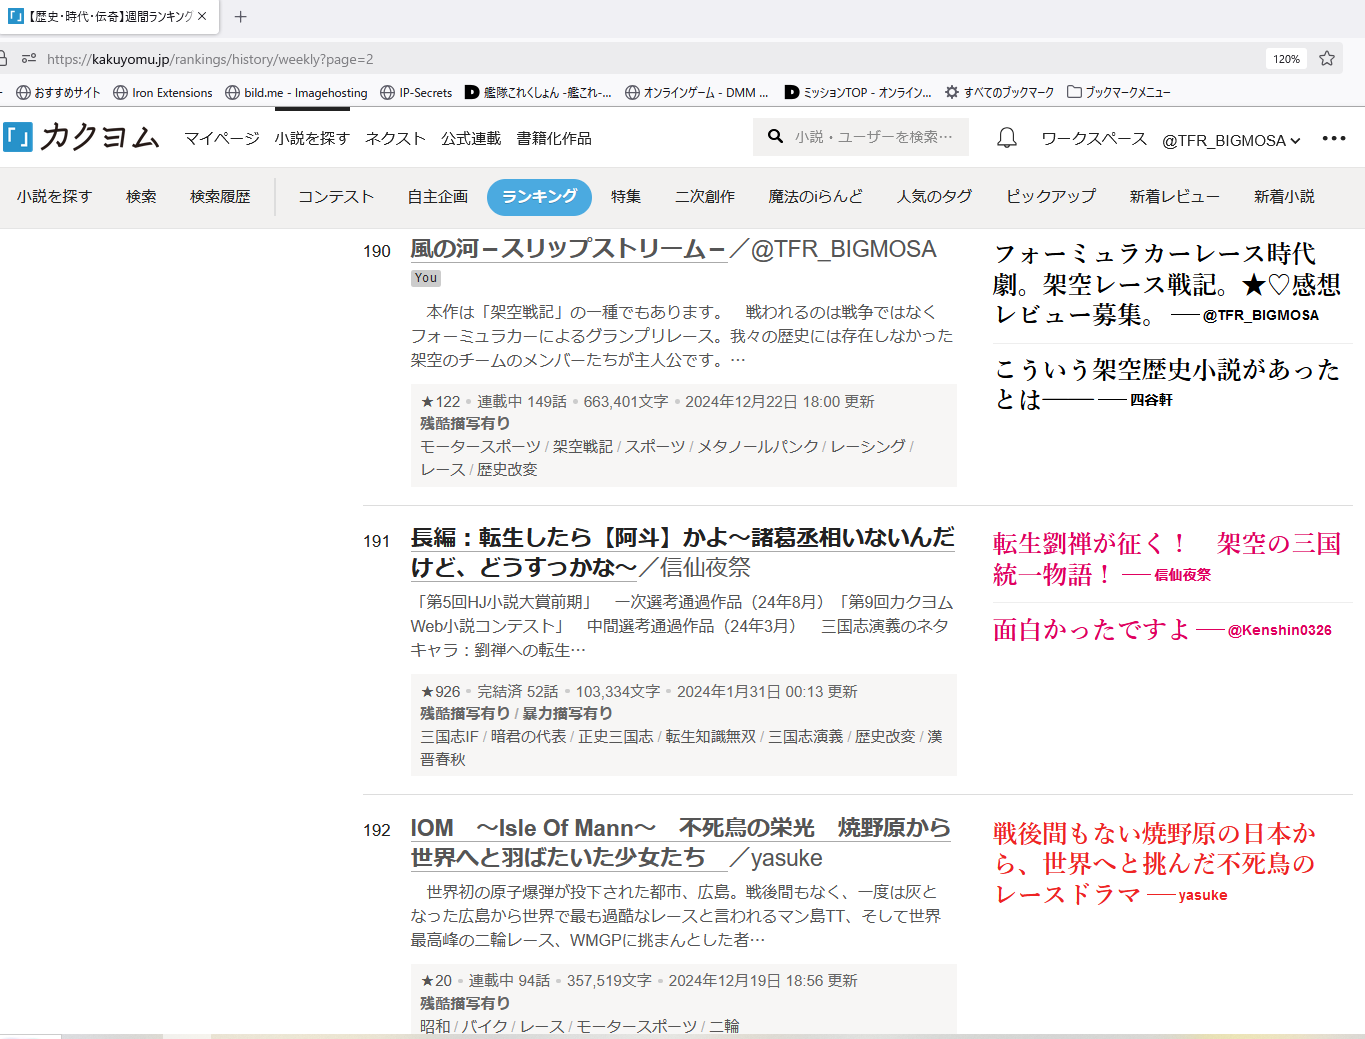Close the current ranking tab

202,17
